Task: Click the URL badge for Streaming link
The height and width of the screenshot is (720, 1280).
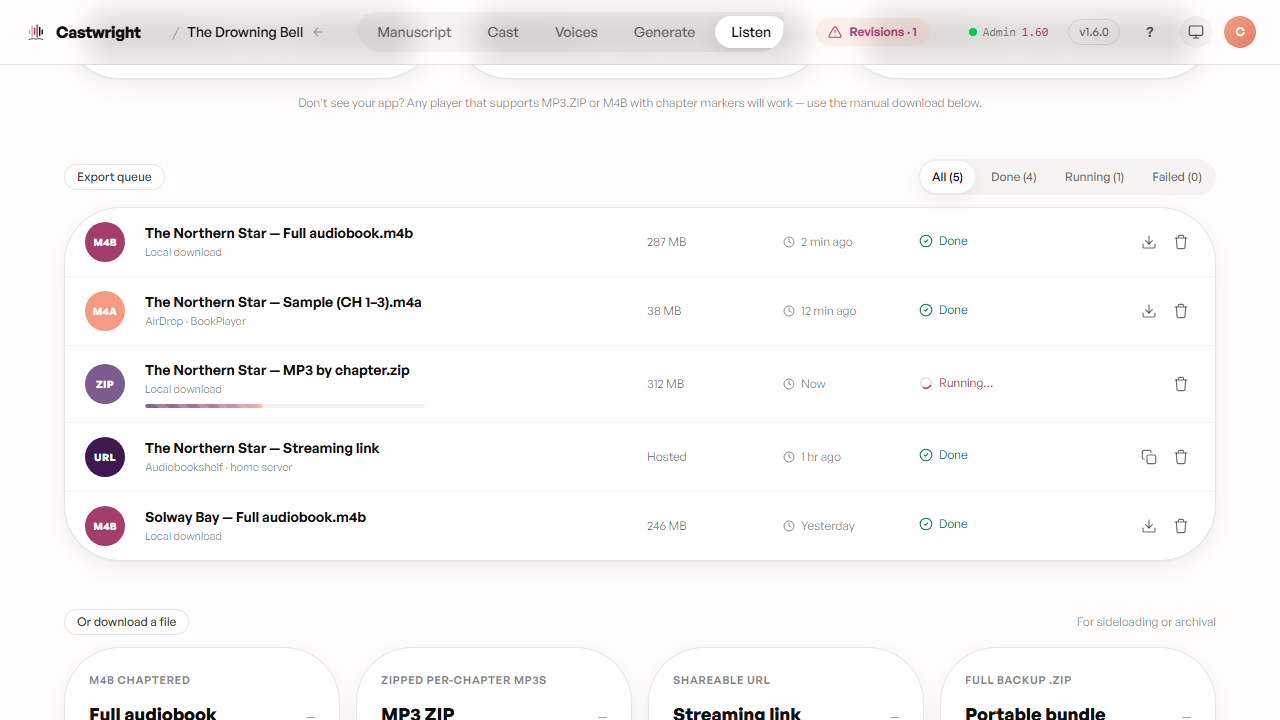Action: (105, 457)
